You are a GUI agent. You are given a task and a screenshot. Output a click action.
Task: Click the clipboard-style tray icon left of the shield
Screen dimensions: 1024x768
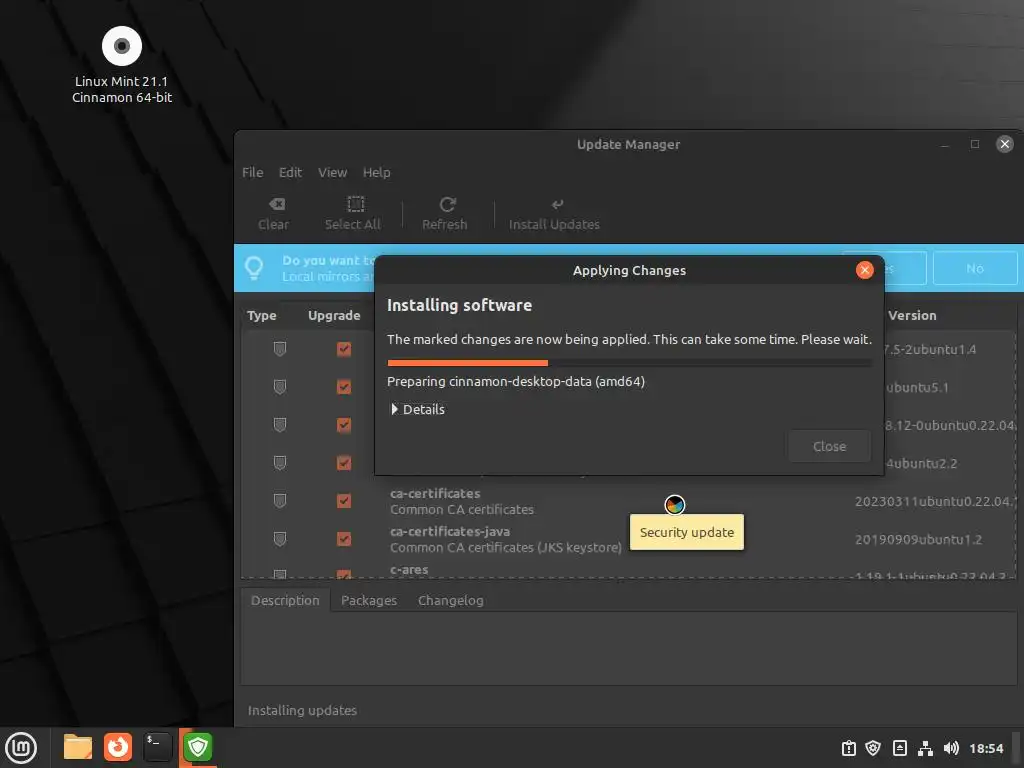coord(848,748)
